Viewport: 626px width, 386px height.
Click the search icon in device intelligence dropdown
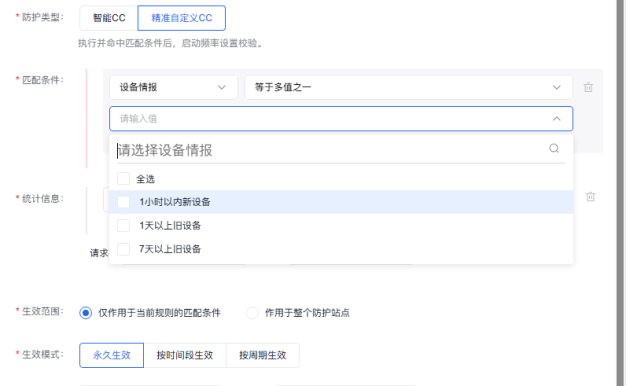[x=554, y=148]
